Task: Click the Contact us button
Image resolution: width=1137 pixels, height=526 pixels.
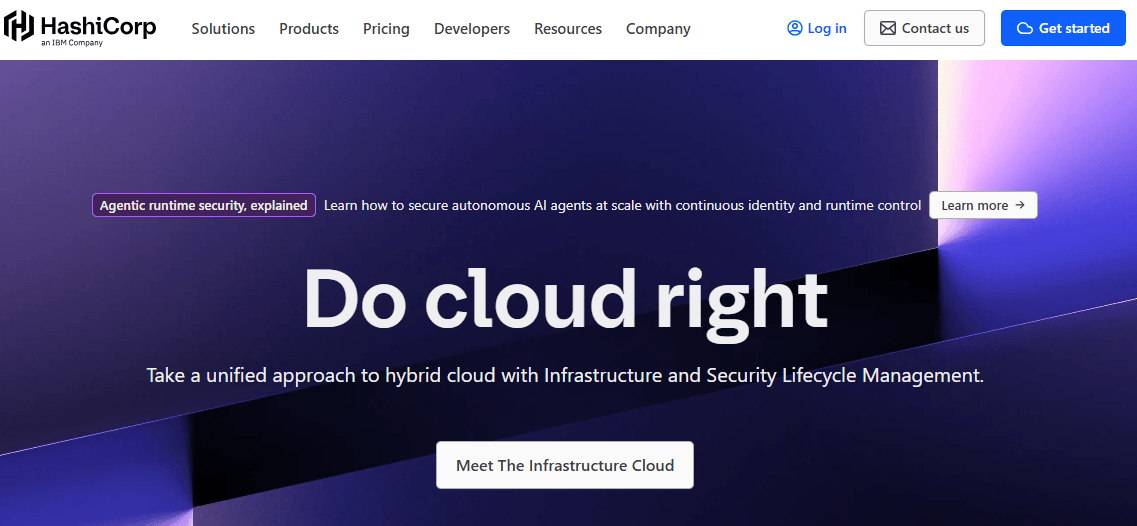Action: [x=925, y=28]
